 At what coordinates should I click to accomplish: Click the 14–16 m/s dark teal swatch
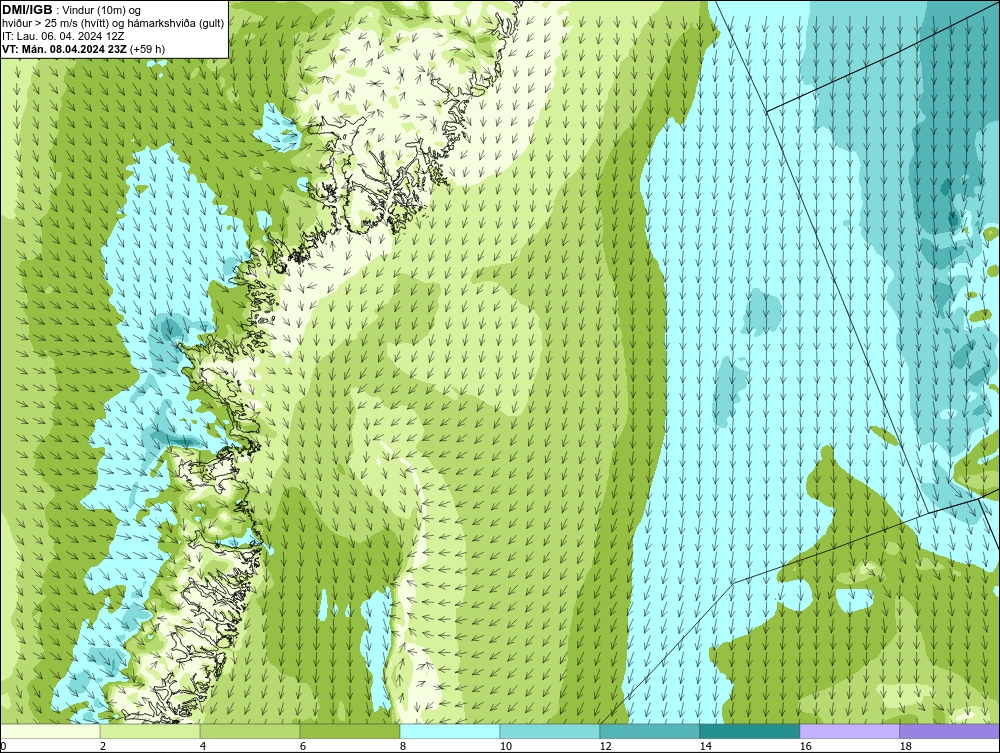click(x=749, y=731)
